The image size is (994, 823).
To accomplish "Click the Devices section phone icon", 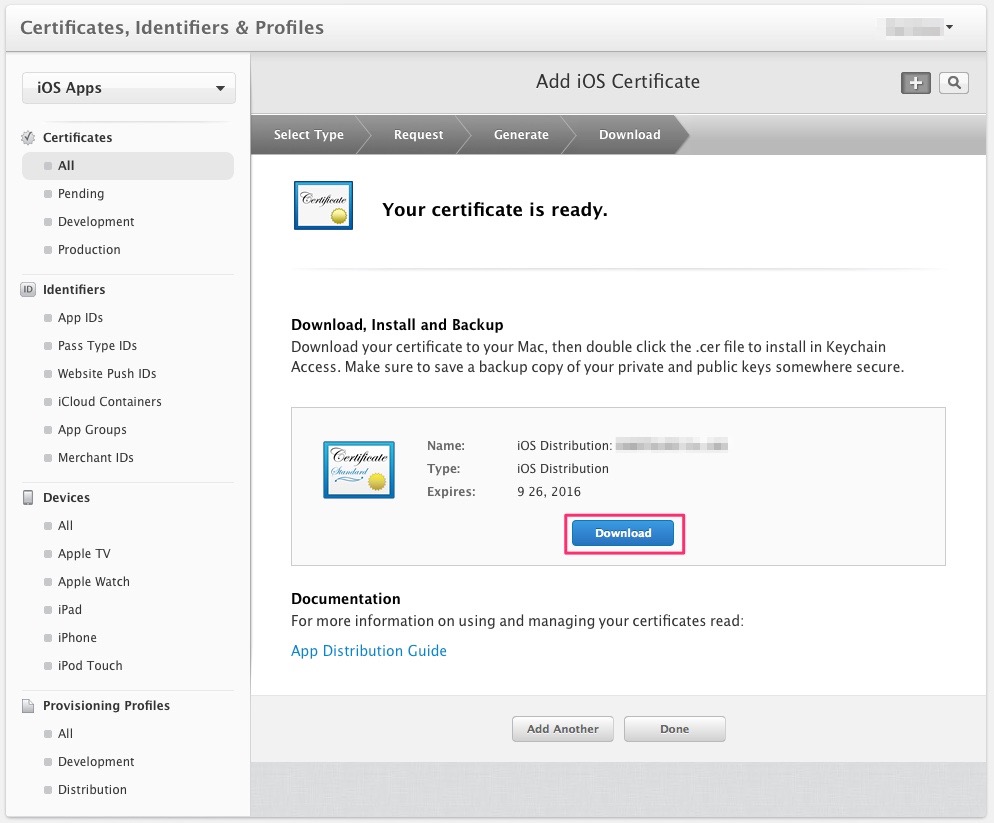I will point(28,498).
